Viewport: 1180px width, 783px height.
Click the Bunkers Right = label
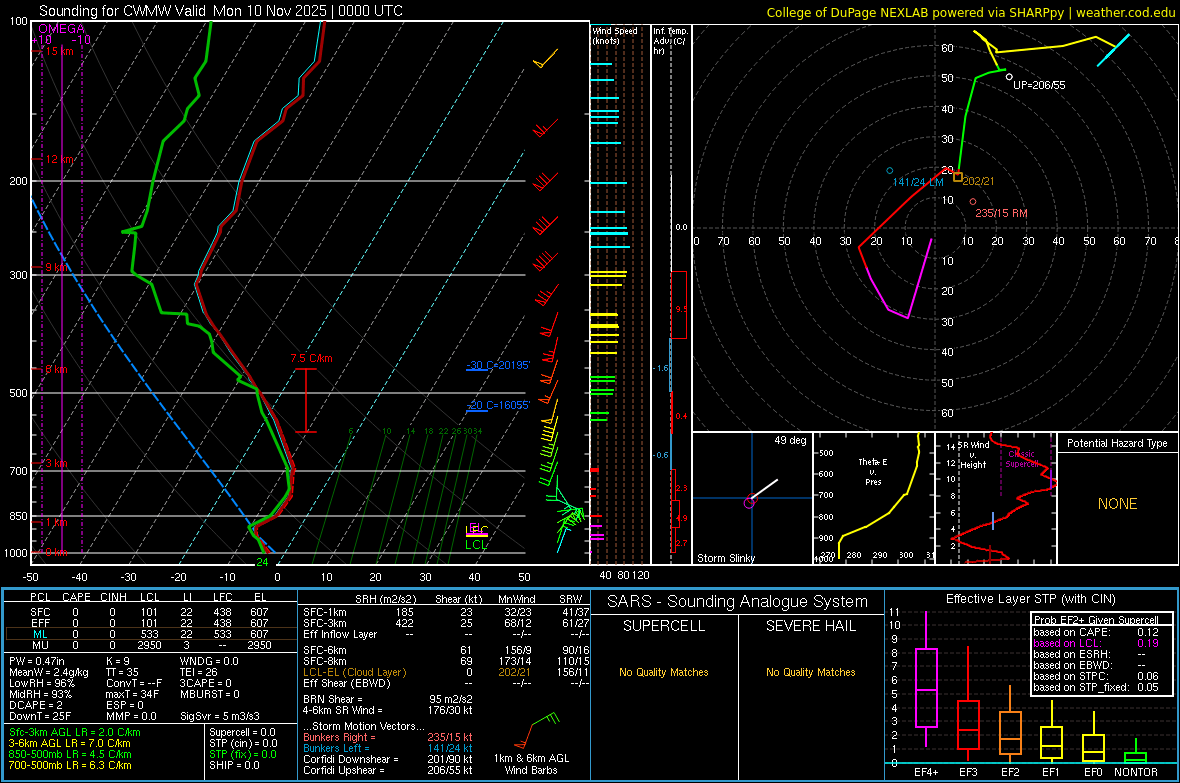338,737
